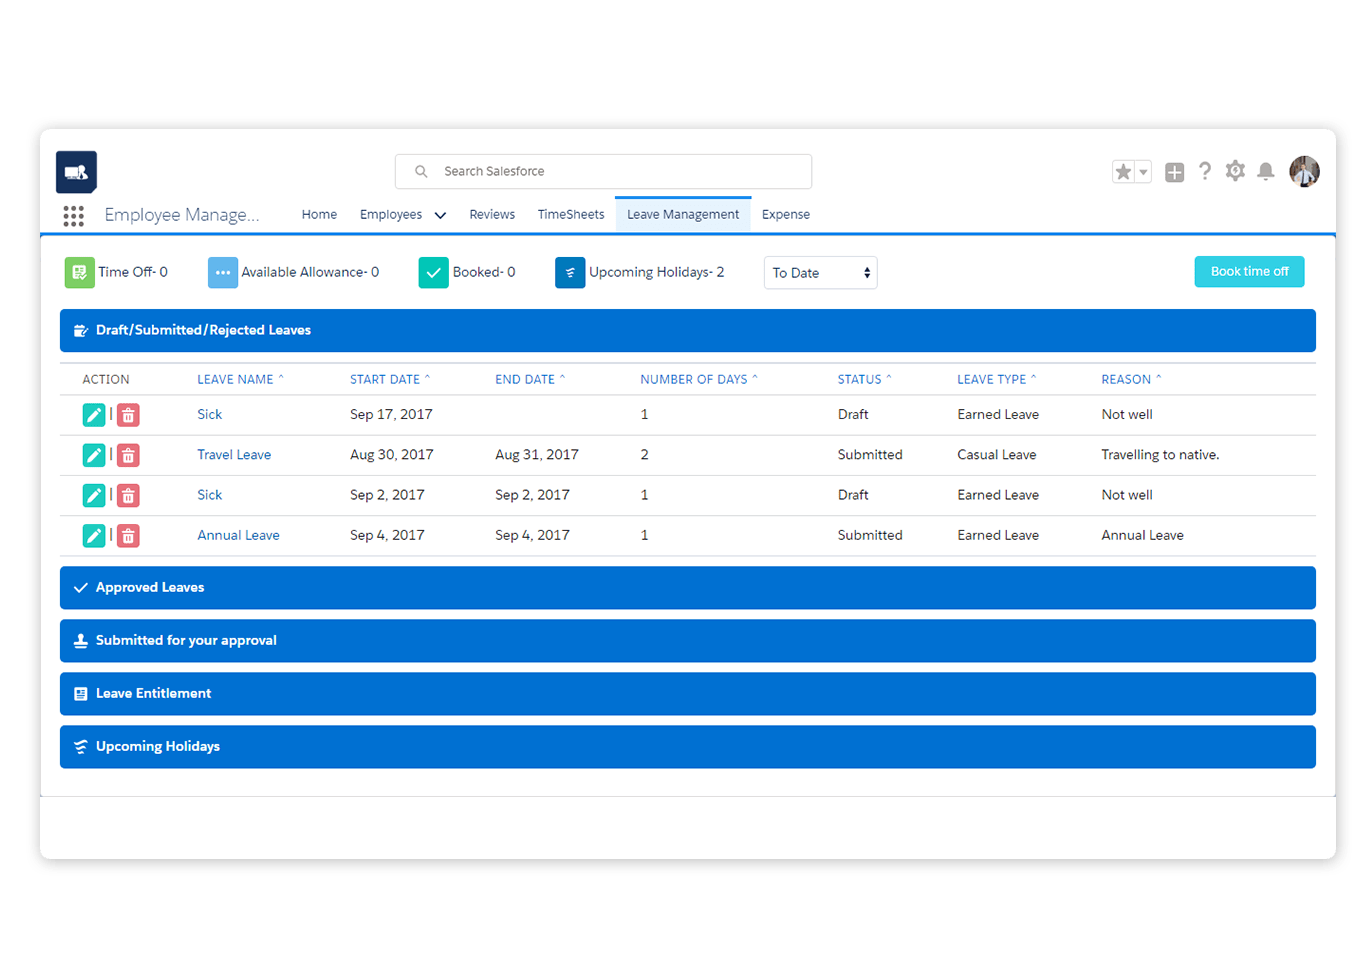Delete the Annual Leave row
The height and width of the screenshot is (968, 1366).
coord(128,536)
